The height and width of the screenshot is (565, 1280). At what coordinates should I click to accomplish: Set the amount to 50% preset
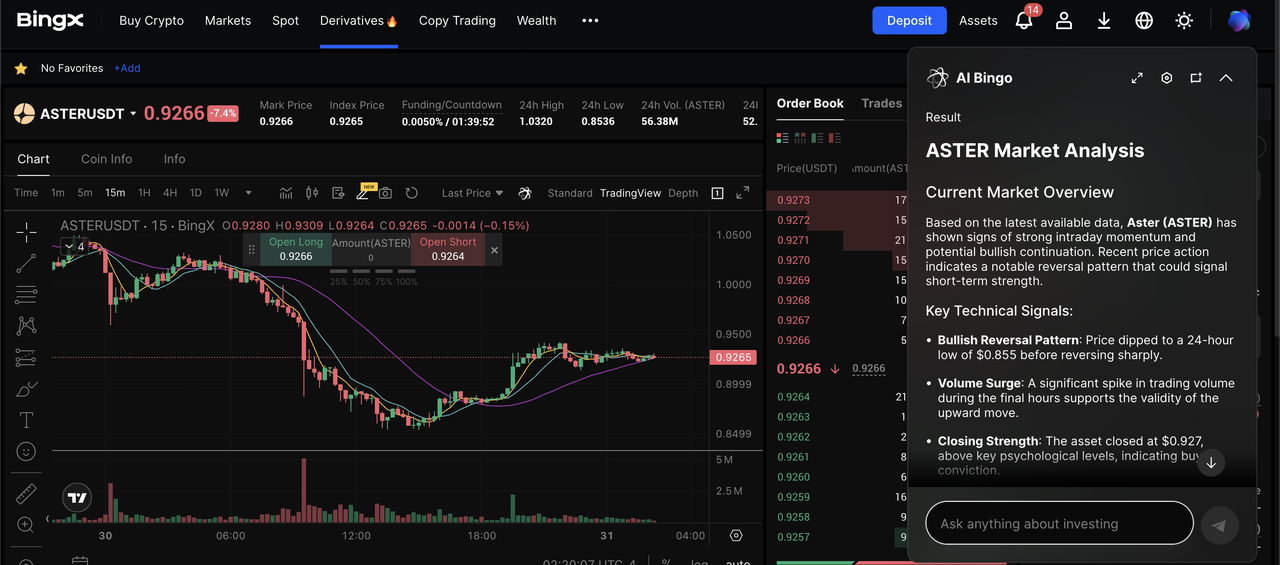coord(361,282)
